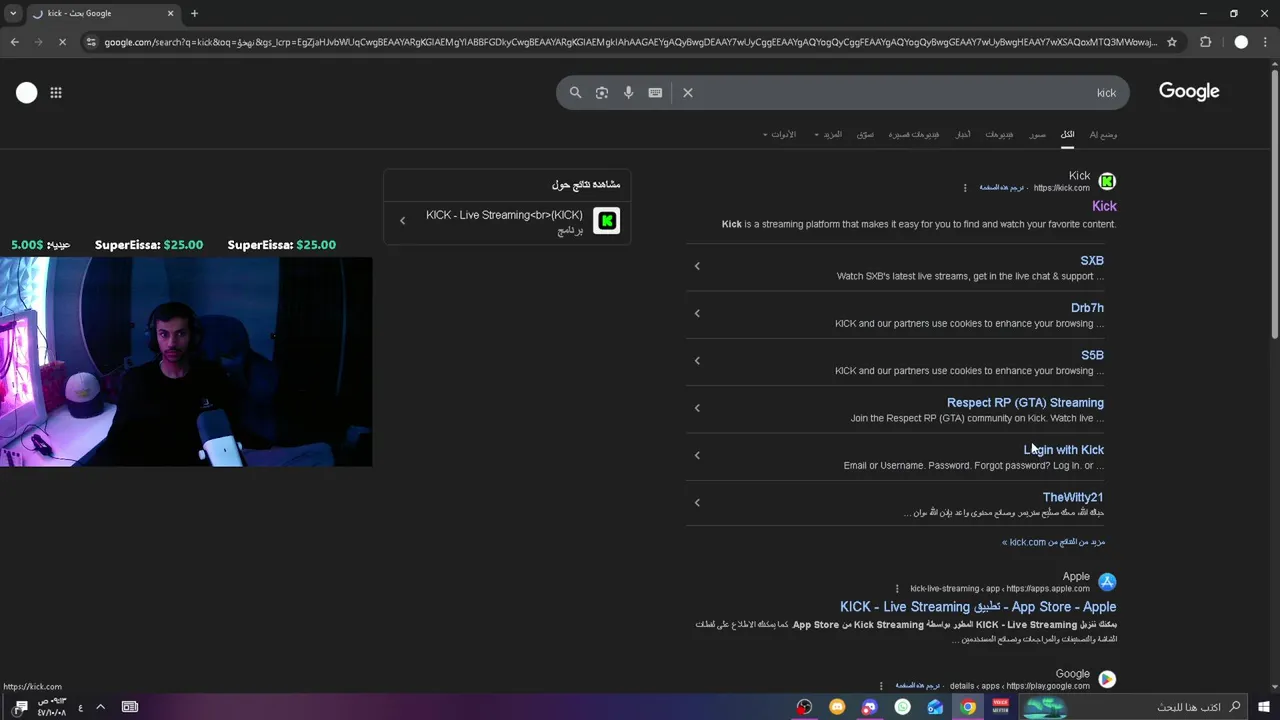Expand the SXB sitelink chevron
1280x720 pixels.
(x=697, y=266)
